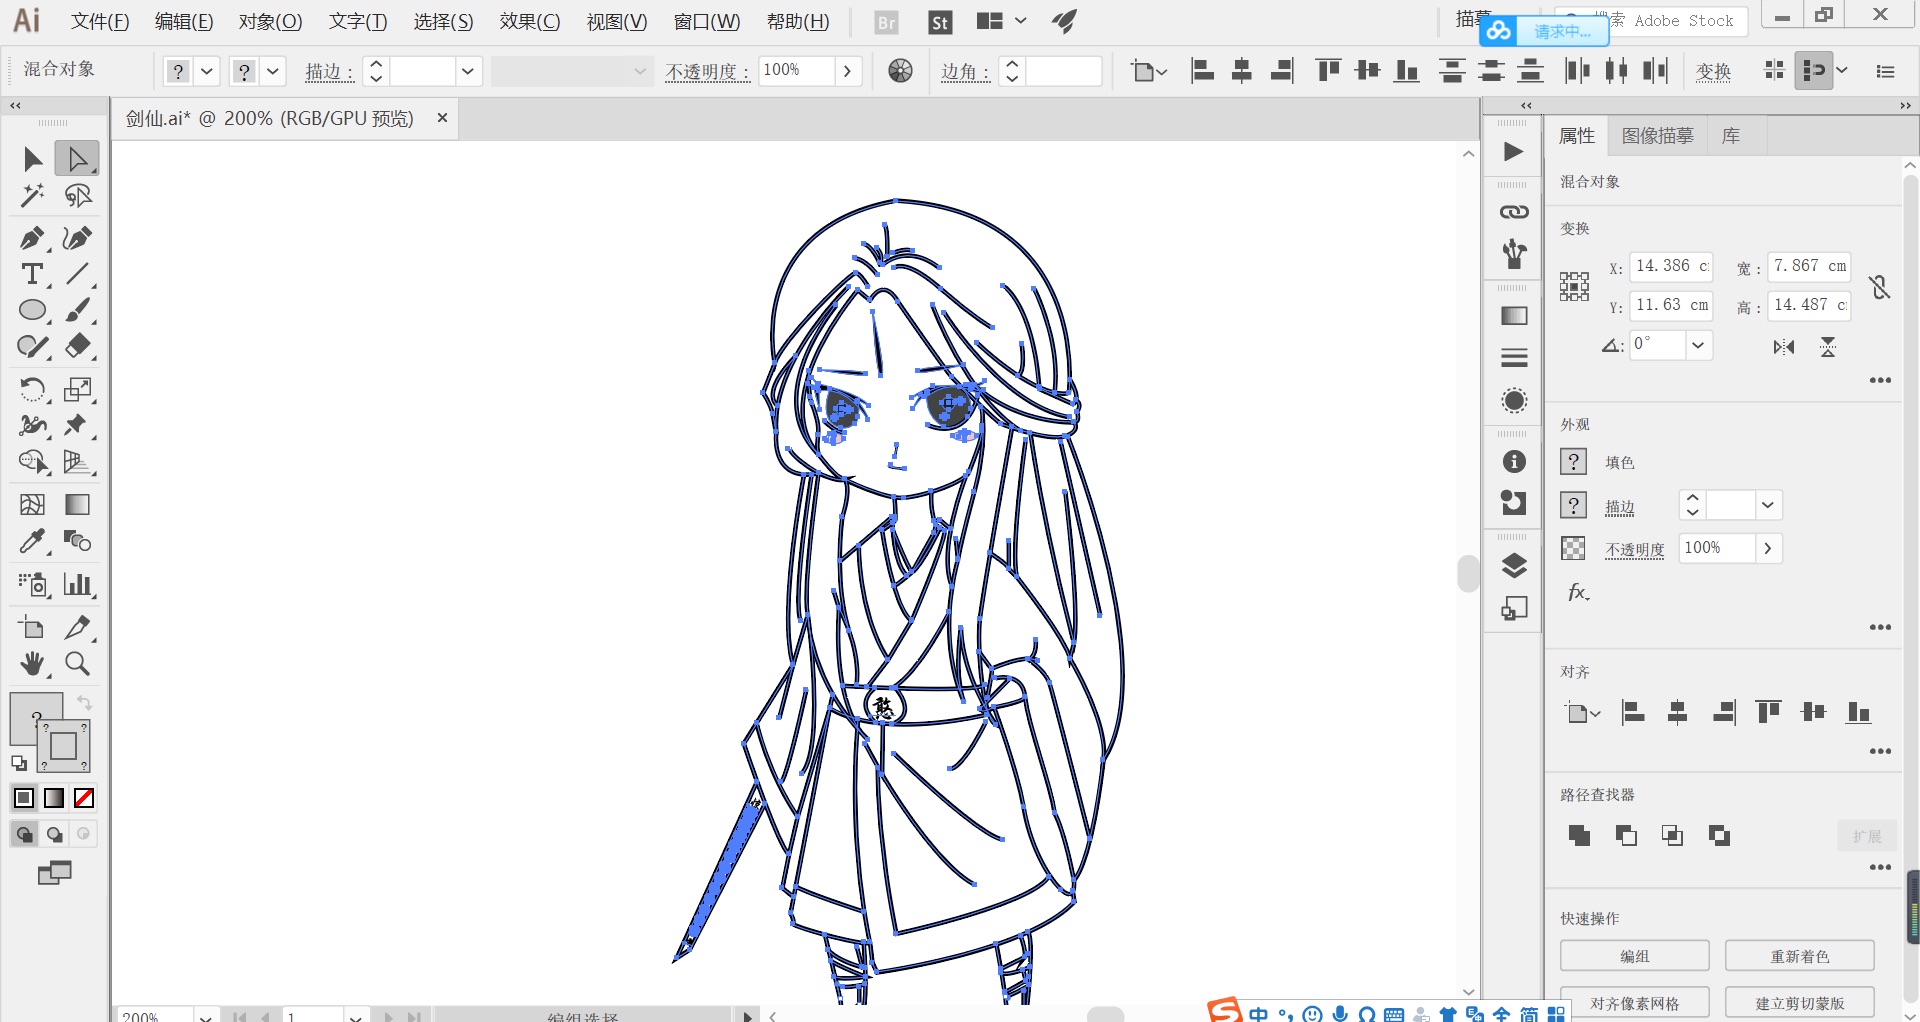Select the Curvature tool
The height and width of the screenshot is (1022, 1920).
[77, 238]
